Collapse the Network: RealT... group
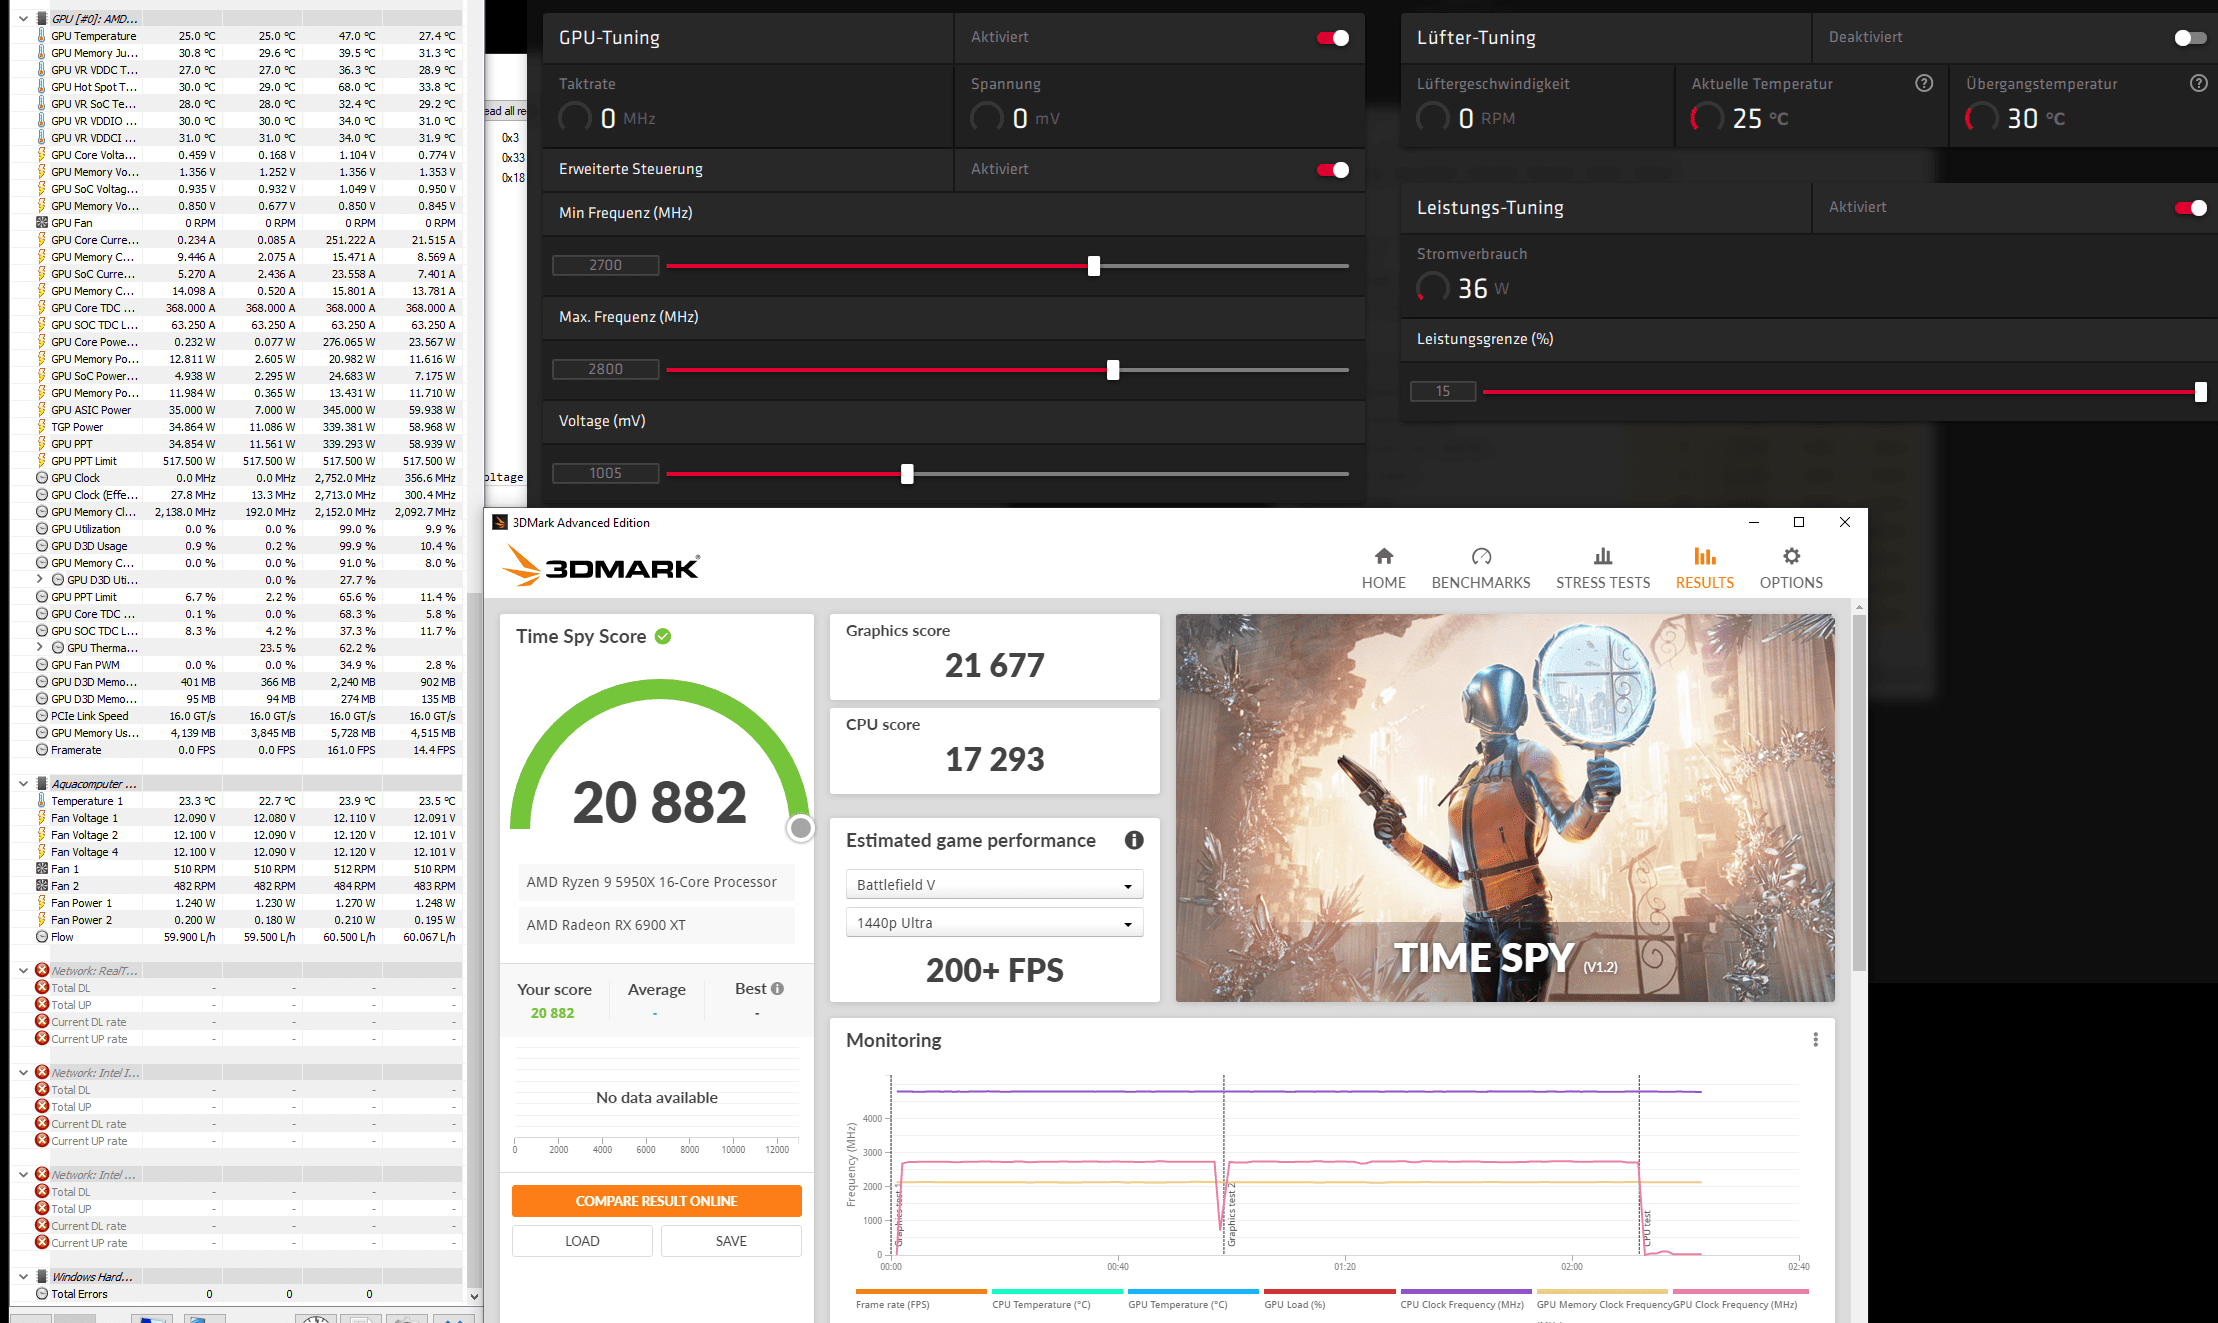2218x1323 pixels. click(23, 971)
